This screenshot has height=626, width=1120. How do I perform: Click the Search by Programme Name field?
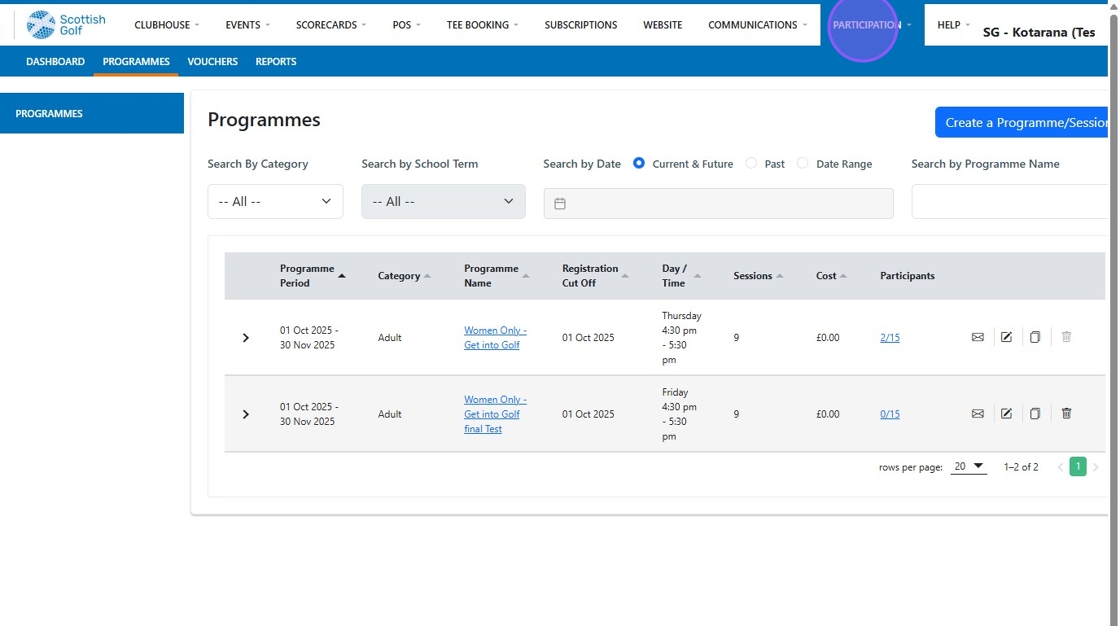click(x=1009, y=201)
